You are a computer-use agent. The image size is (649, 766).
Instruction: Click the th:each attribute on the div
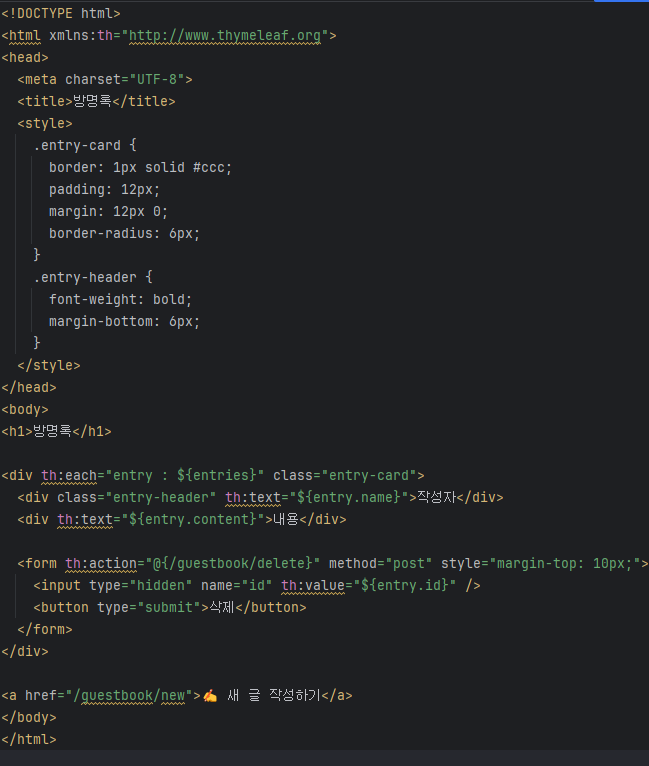click(x=69, y=475)
